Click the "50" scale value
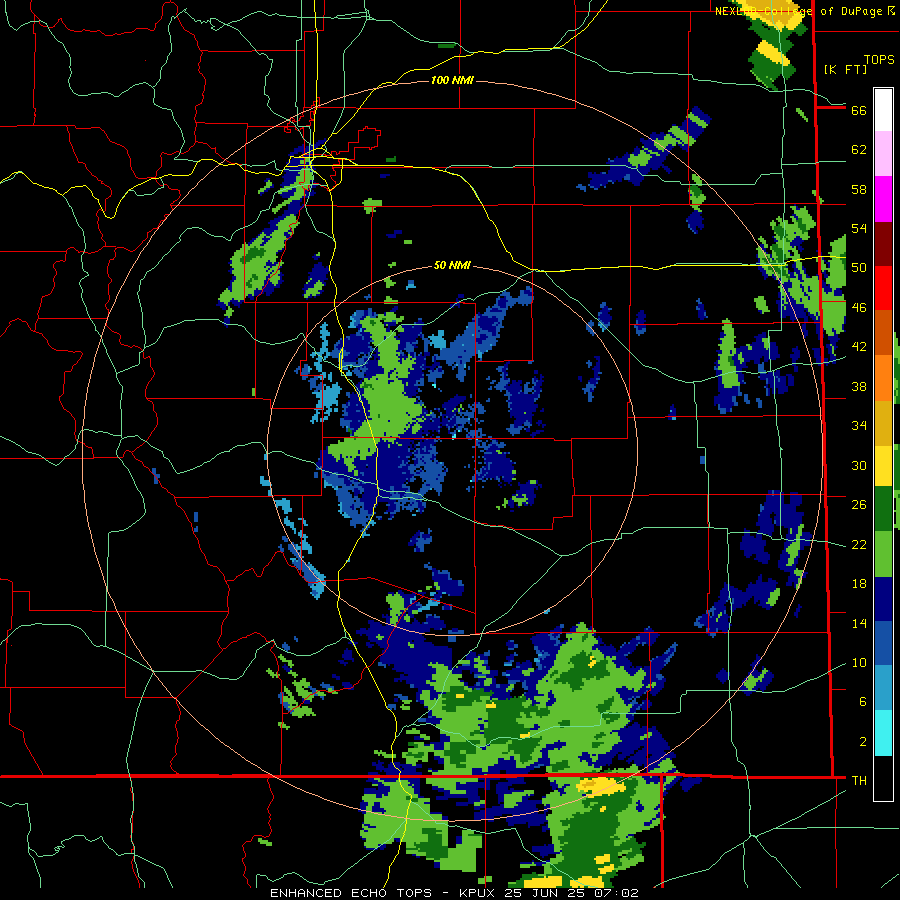900x900 pixels. tap(859, 268)
